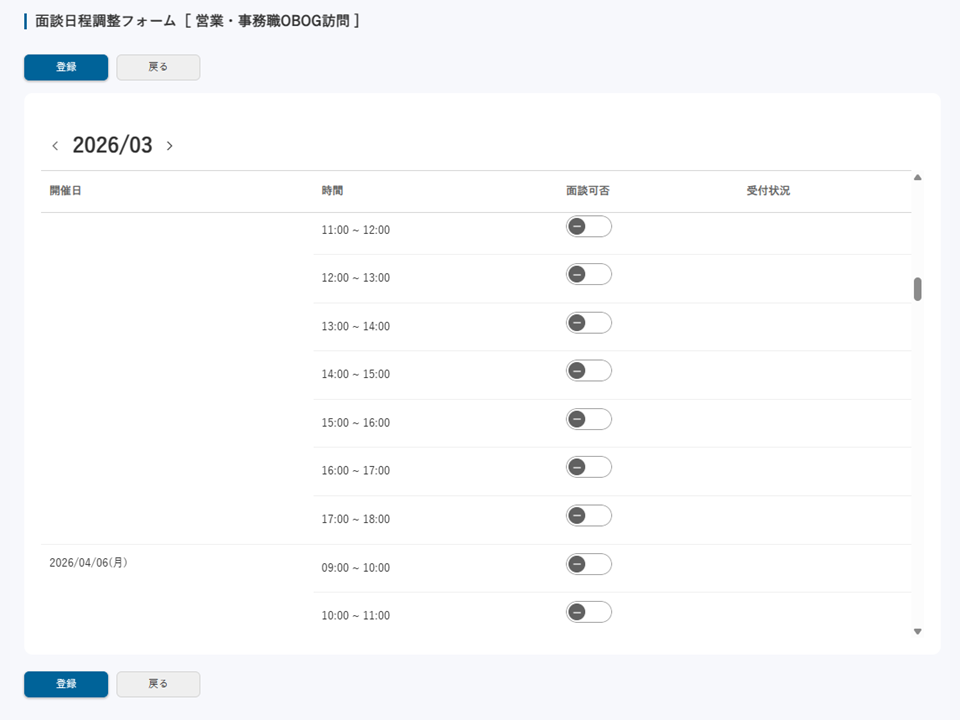
Task: Toggle availability for 12:00 ~ 13:00 slot
Action: [x=588, y=274]
